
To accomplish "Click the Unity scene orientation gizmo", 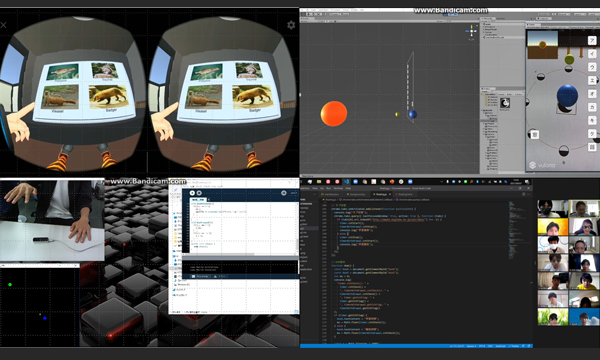I will point(471,31).
